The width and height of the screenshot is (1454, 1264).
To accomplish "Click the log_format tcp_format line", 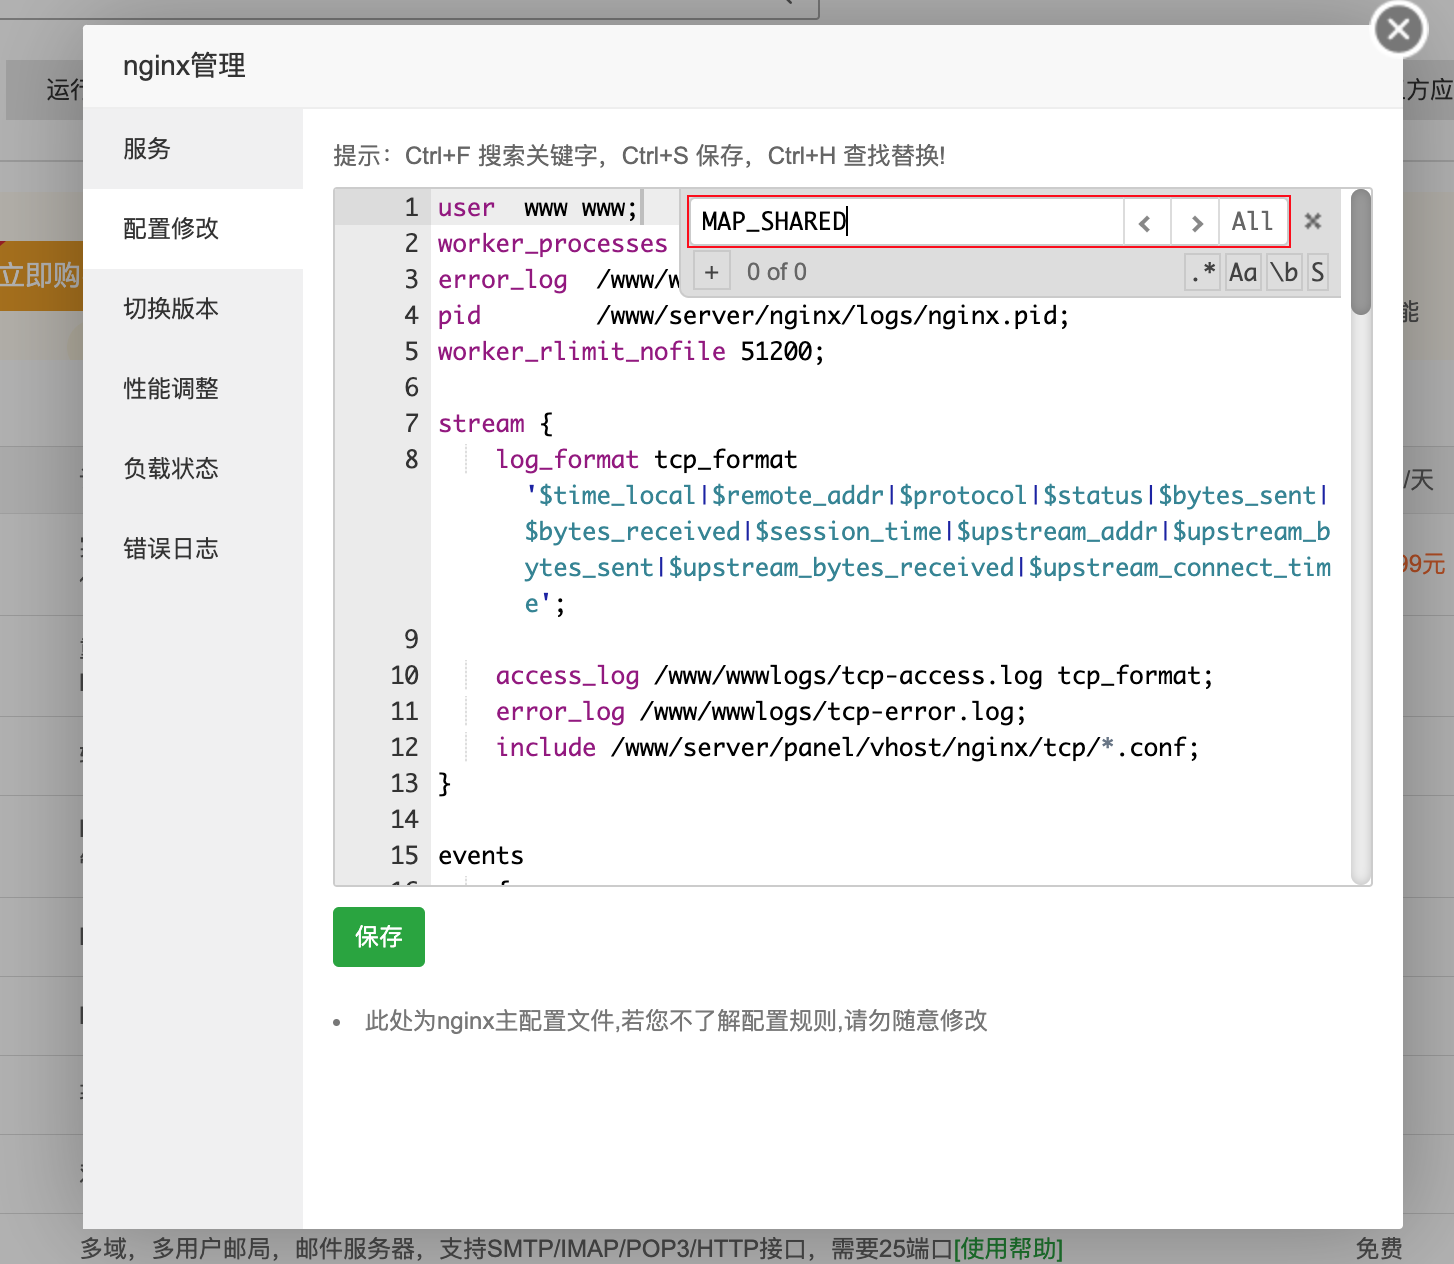I will [x=647, y=460].
